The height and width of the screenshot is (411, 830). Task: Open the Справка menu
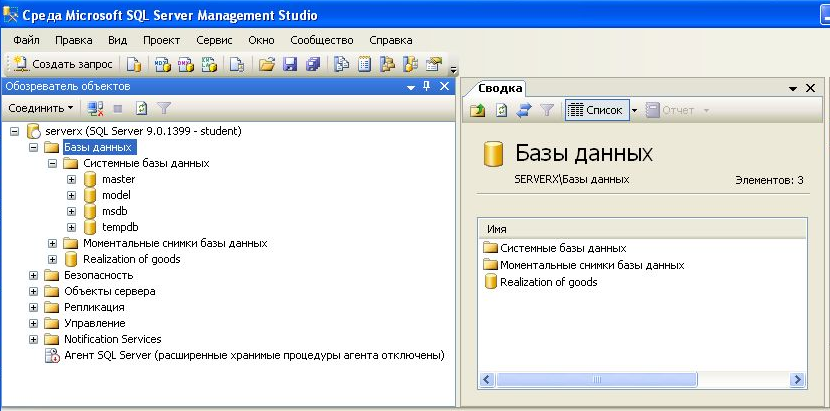click(391, 40)
